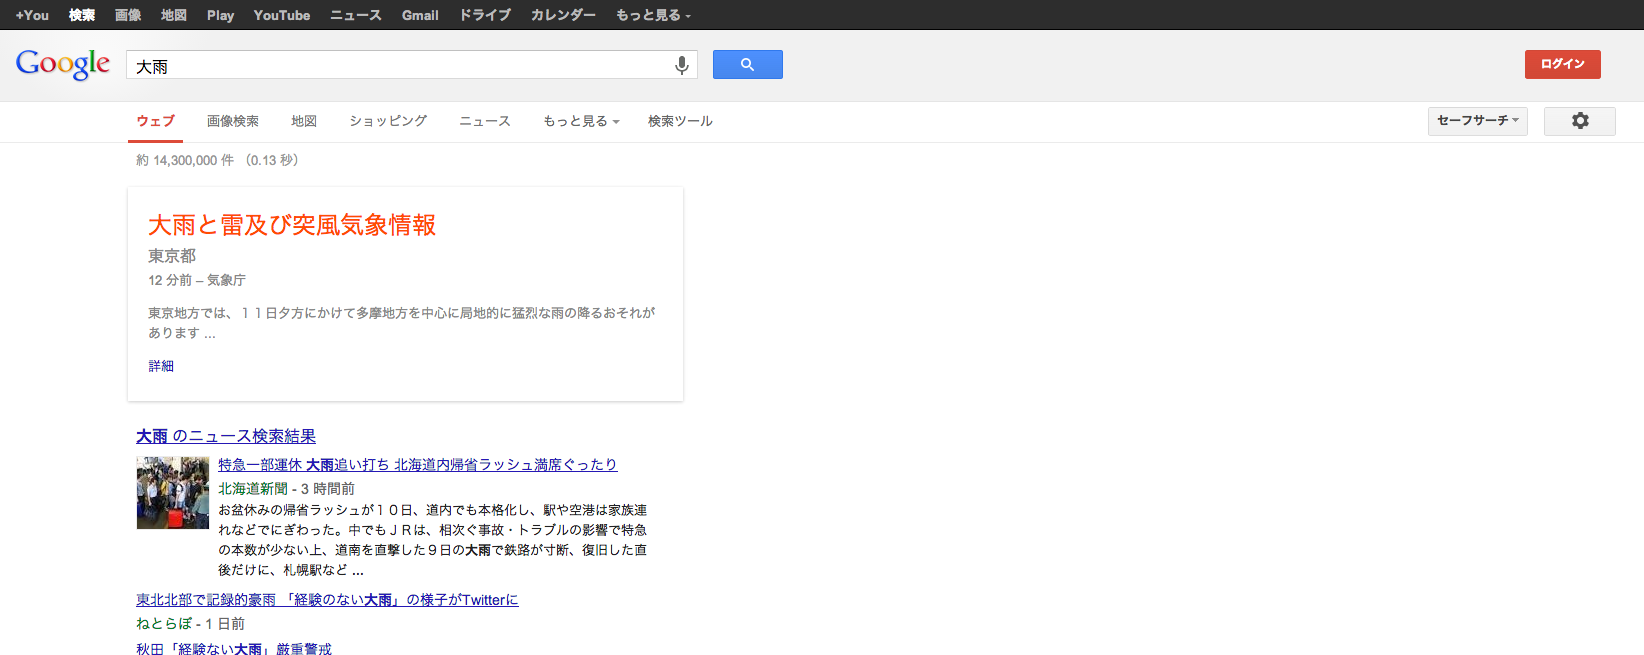This screenshot has width=1644, height=655.
Task: Open Gmail in the top navigation bar
Action: pos(420,15)
